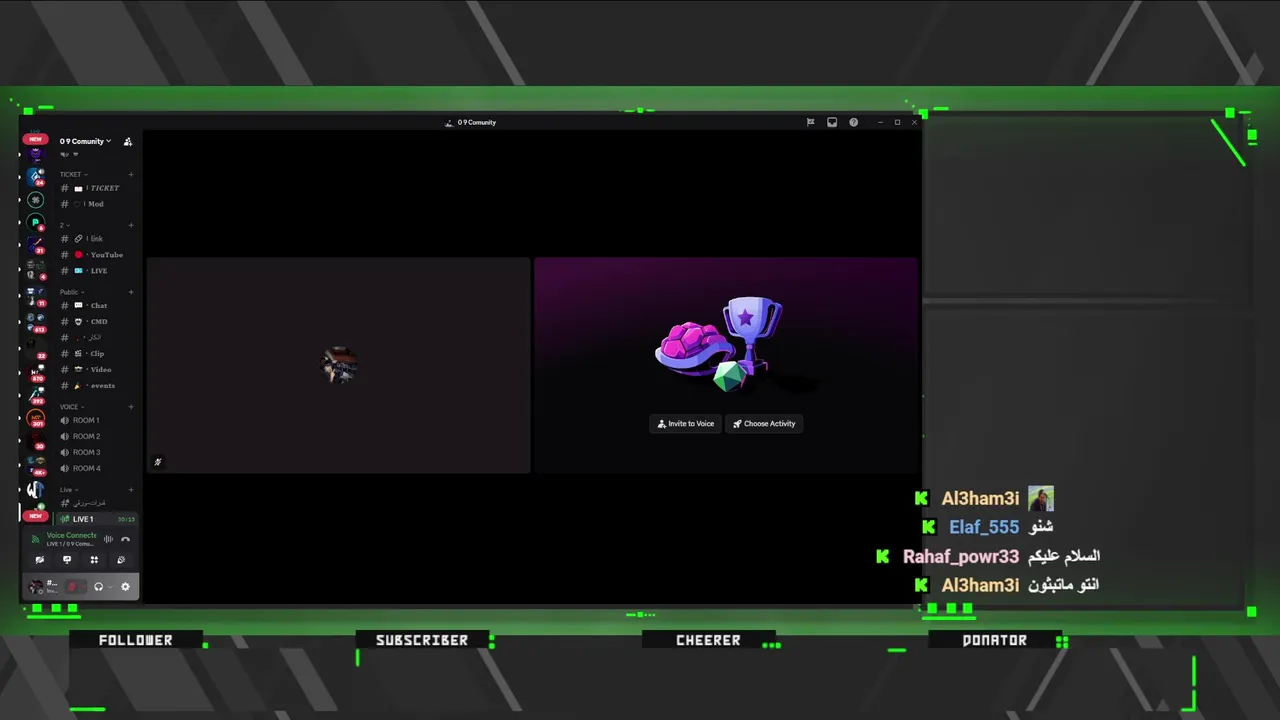The image size is (1280, 720).
Task: Open the LIVE text channel under link
Action: pos(96,271)
